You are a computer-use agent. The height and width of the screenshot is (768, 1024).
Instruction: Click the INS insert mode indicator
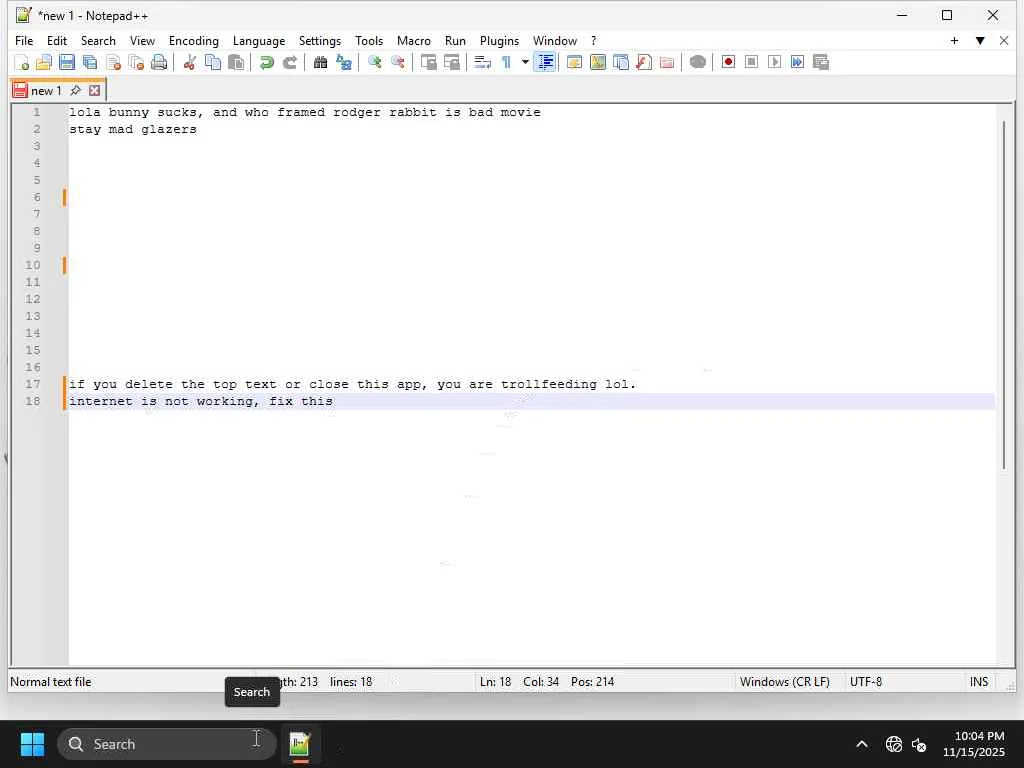click(978, 682)
